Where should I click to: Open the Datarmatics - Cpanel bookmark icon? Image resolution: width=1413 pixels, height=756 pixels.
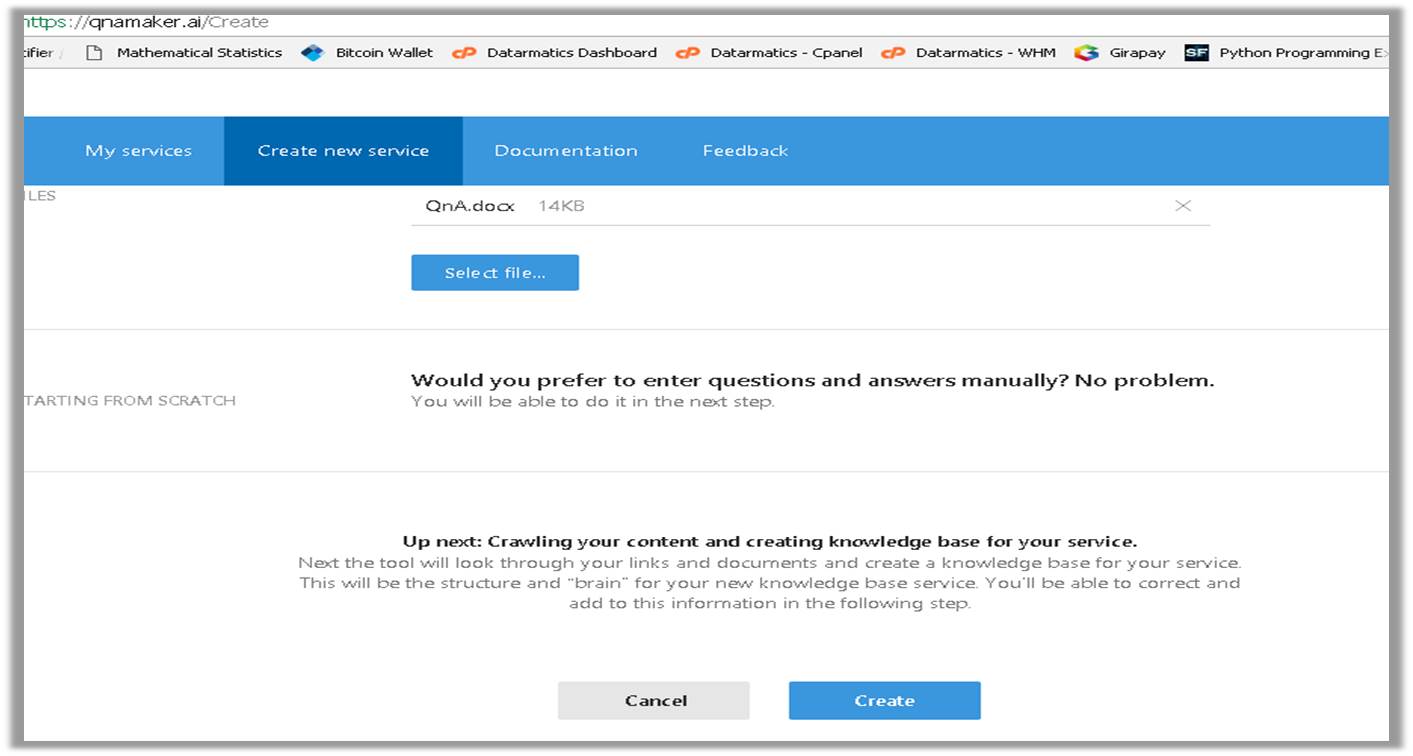tap(687, 53)
